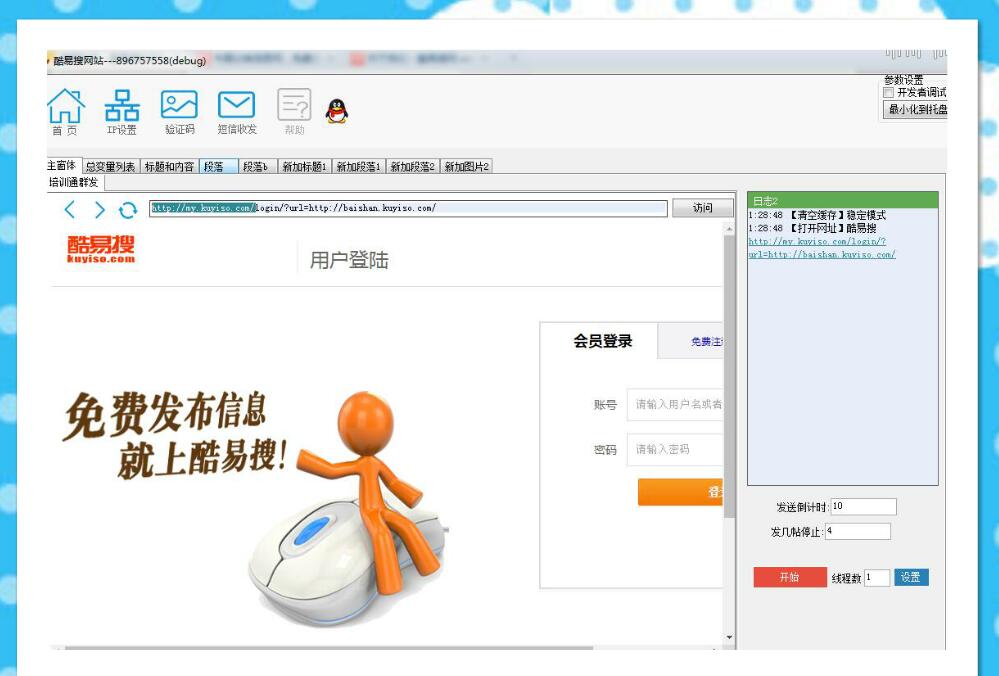Viewport: 999px width, 676px height.
Task: Click the browser vertical scrollbar
Action: [x=729, y=376]
